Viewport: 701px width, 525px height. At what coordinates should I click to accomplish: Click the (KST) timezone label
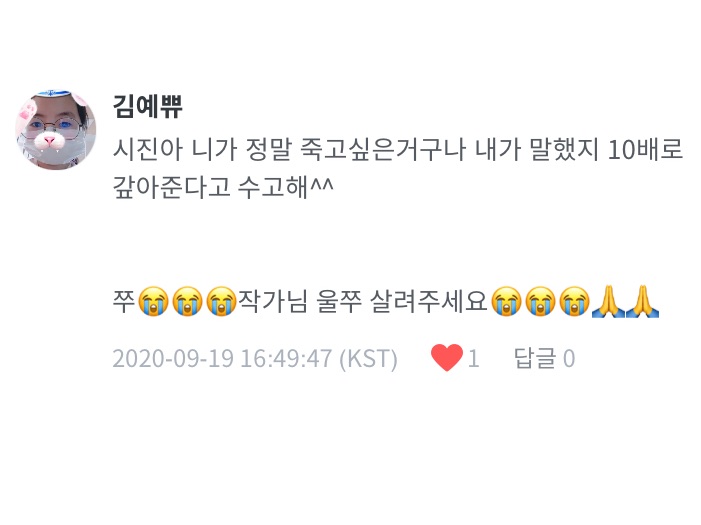point(368,359)
